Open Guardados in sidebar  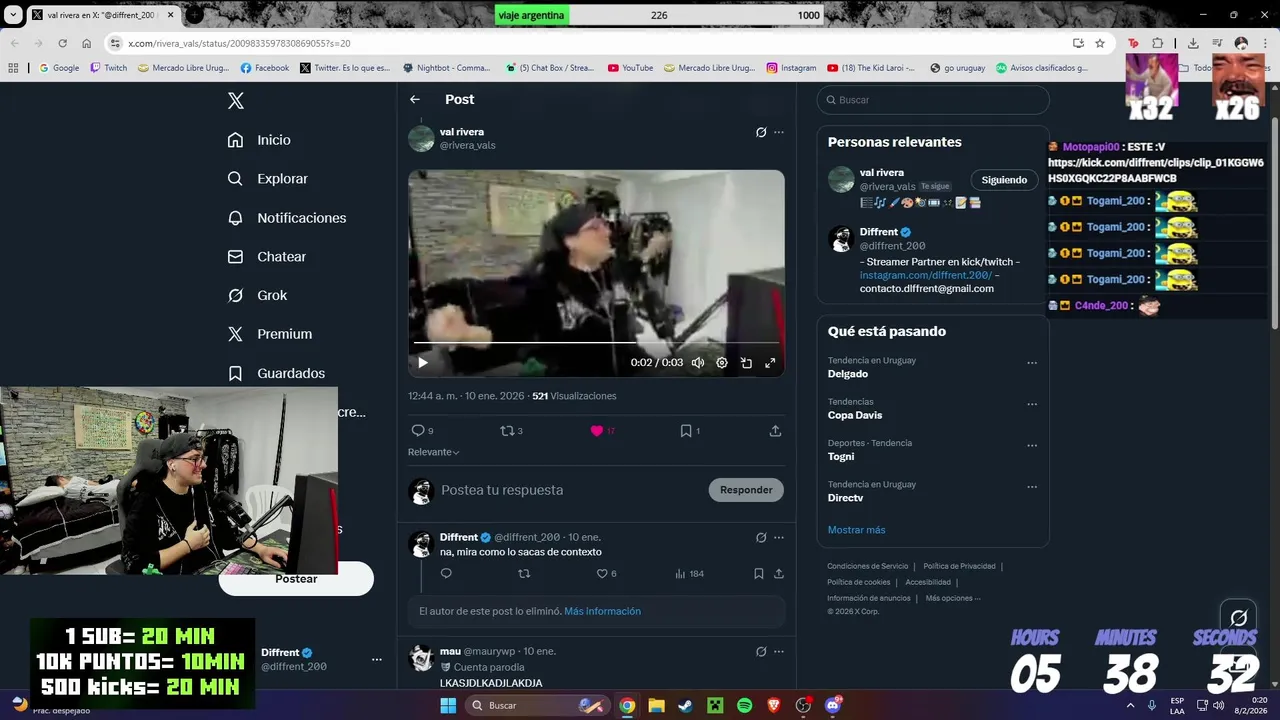(x=275, y=373)
